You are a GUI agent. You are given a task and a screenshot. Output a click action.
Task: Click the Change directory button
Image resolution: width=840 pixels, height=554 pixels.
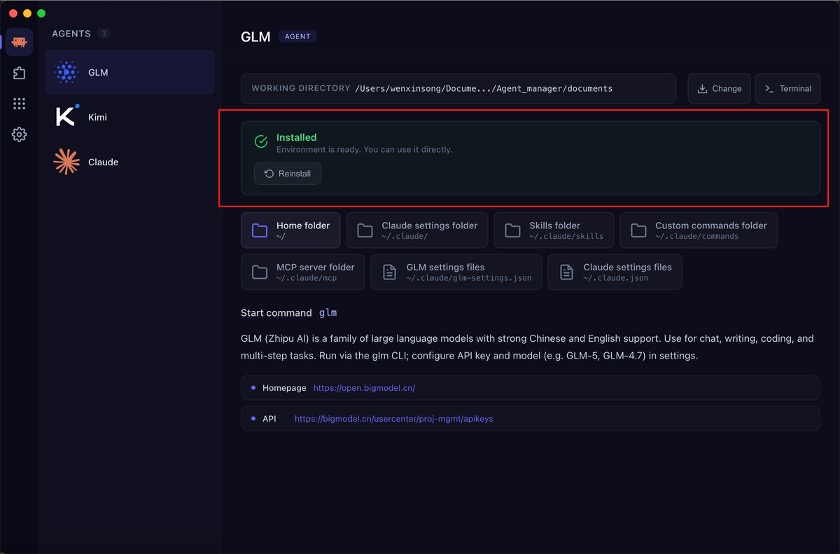719,88
